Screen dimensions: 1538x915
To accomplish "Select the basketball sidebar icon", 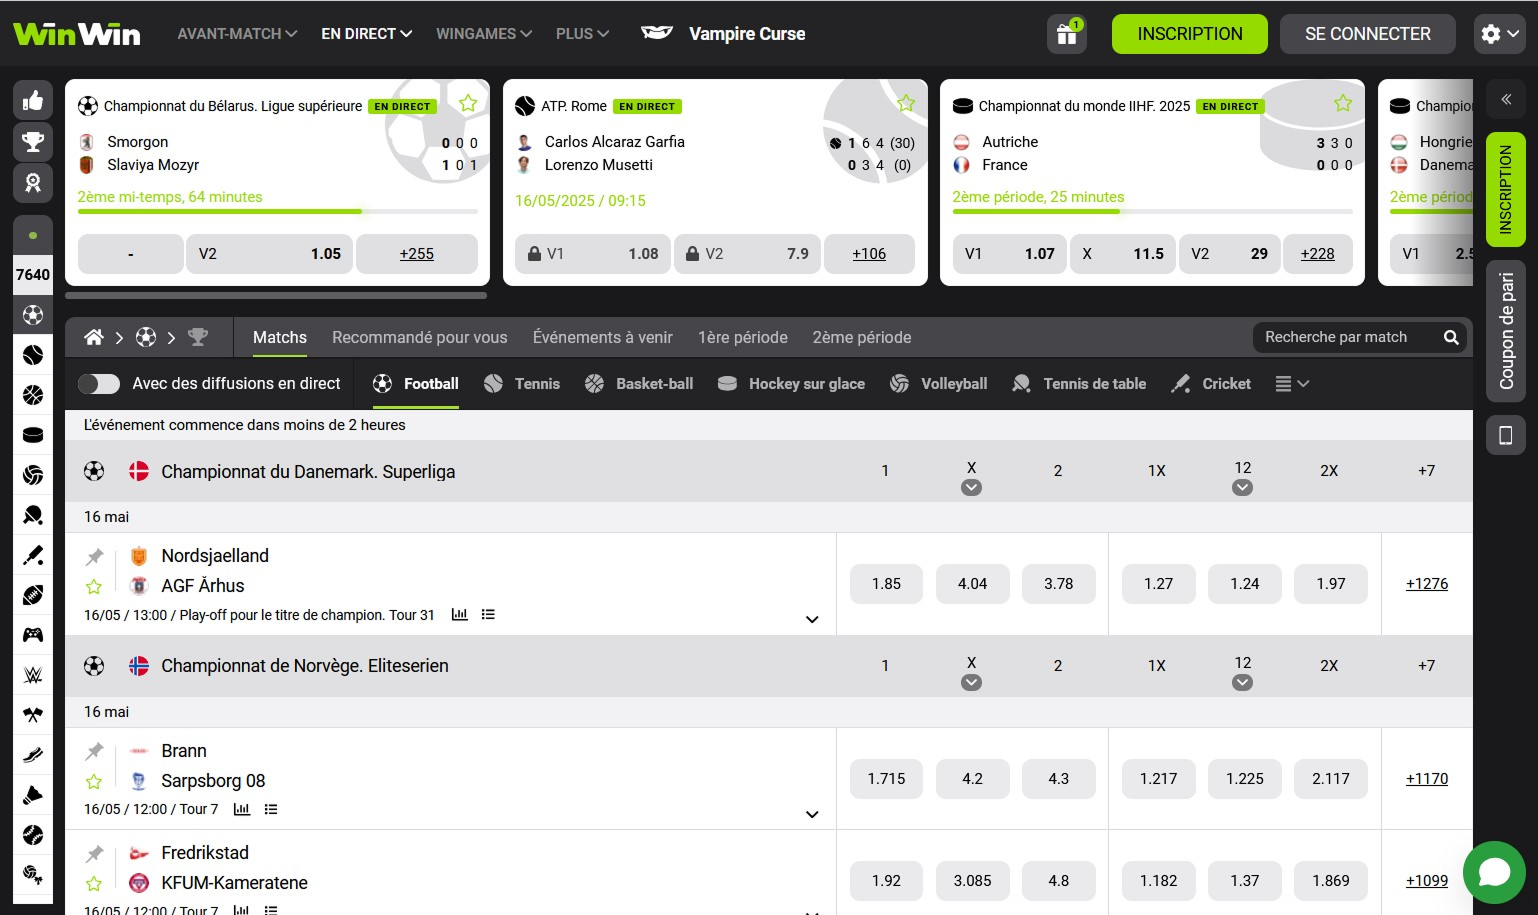I will click(33, 395).
